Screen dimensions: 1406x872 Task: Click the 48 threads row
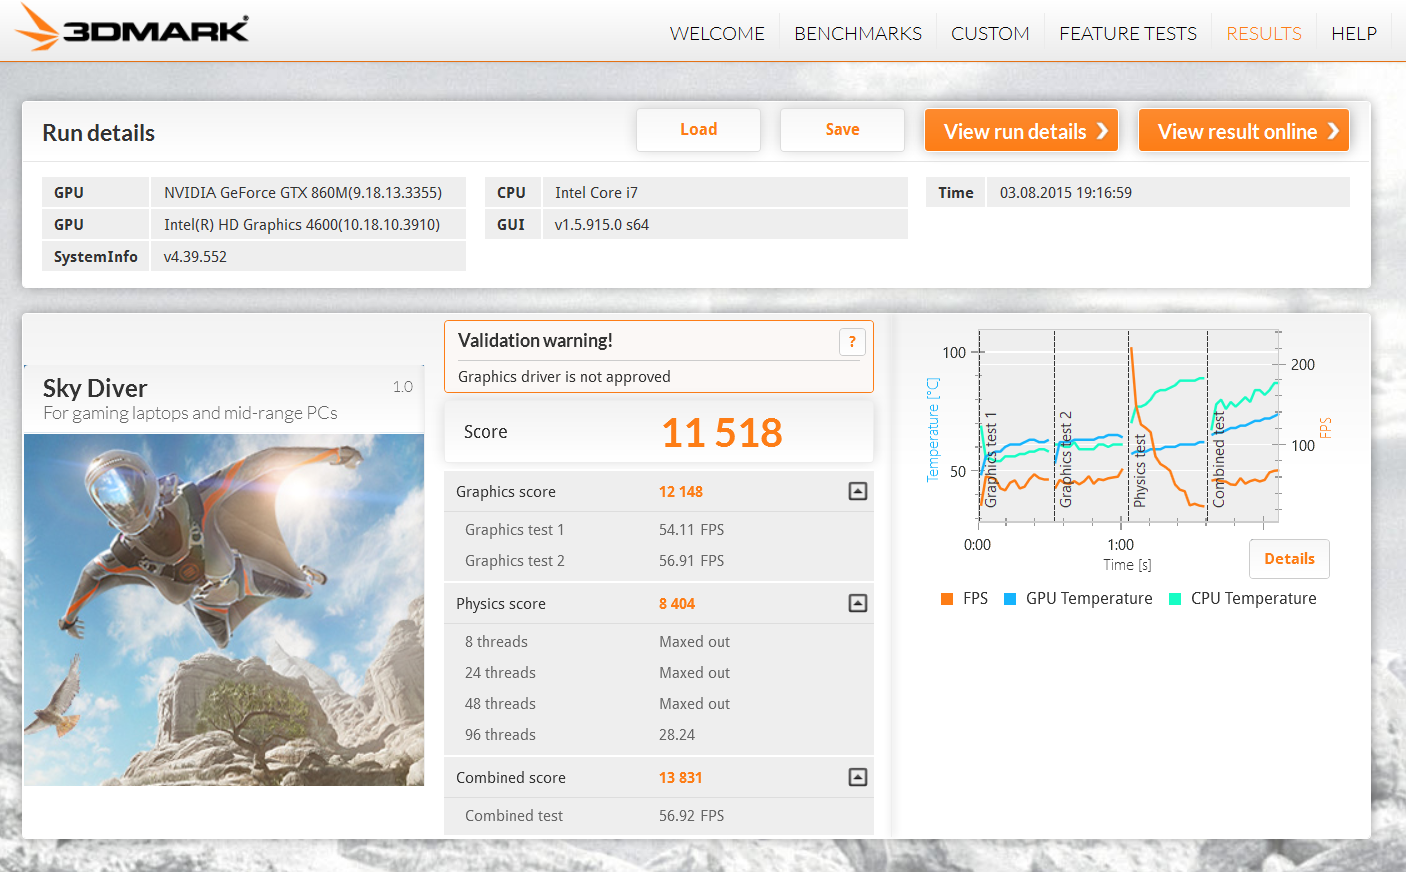659,704
